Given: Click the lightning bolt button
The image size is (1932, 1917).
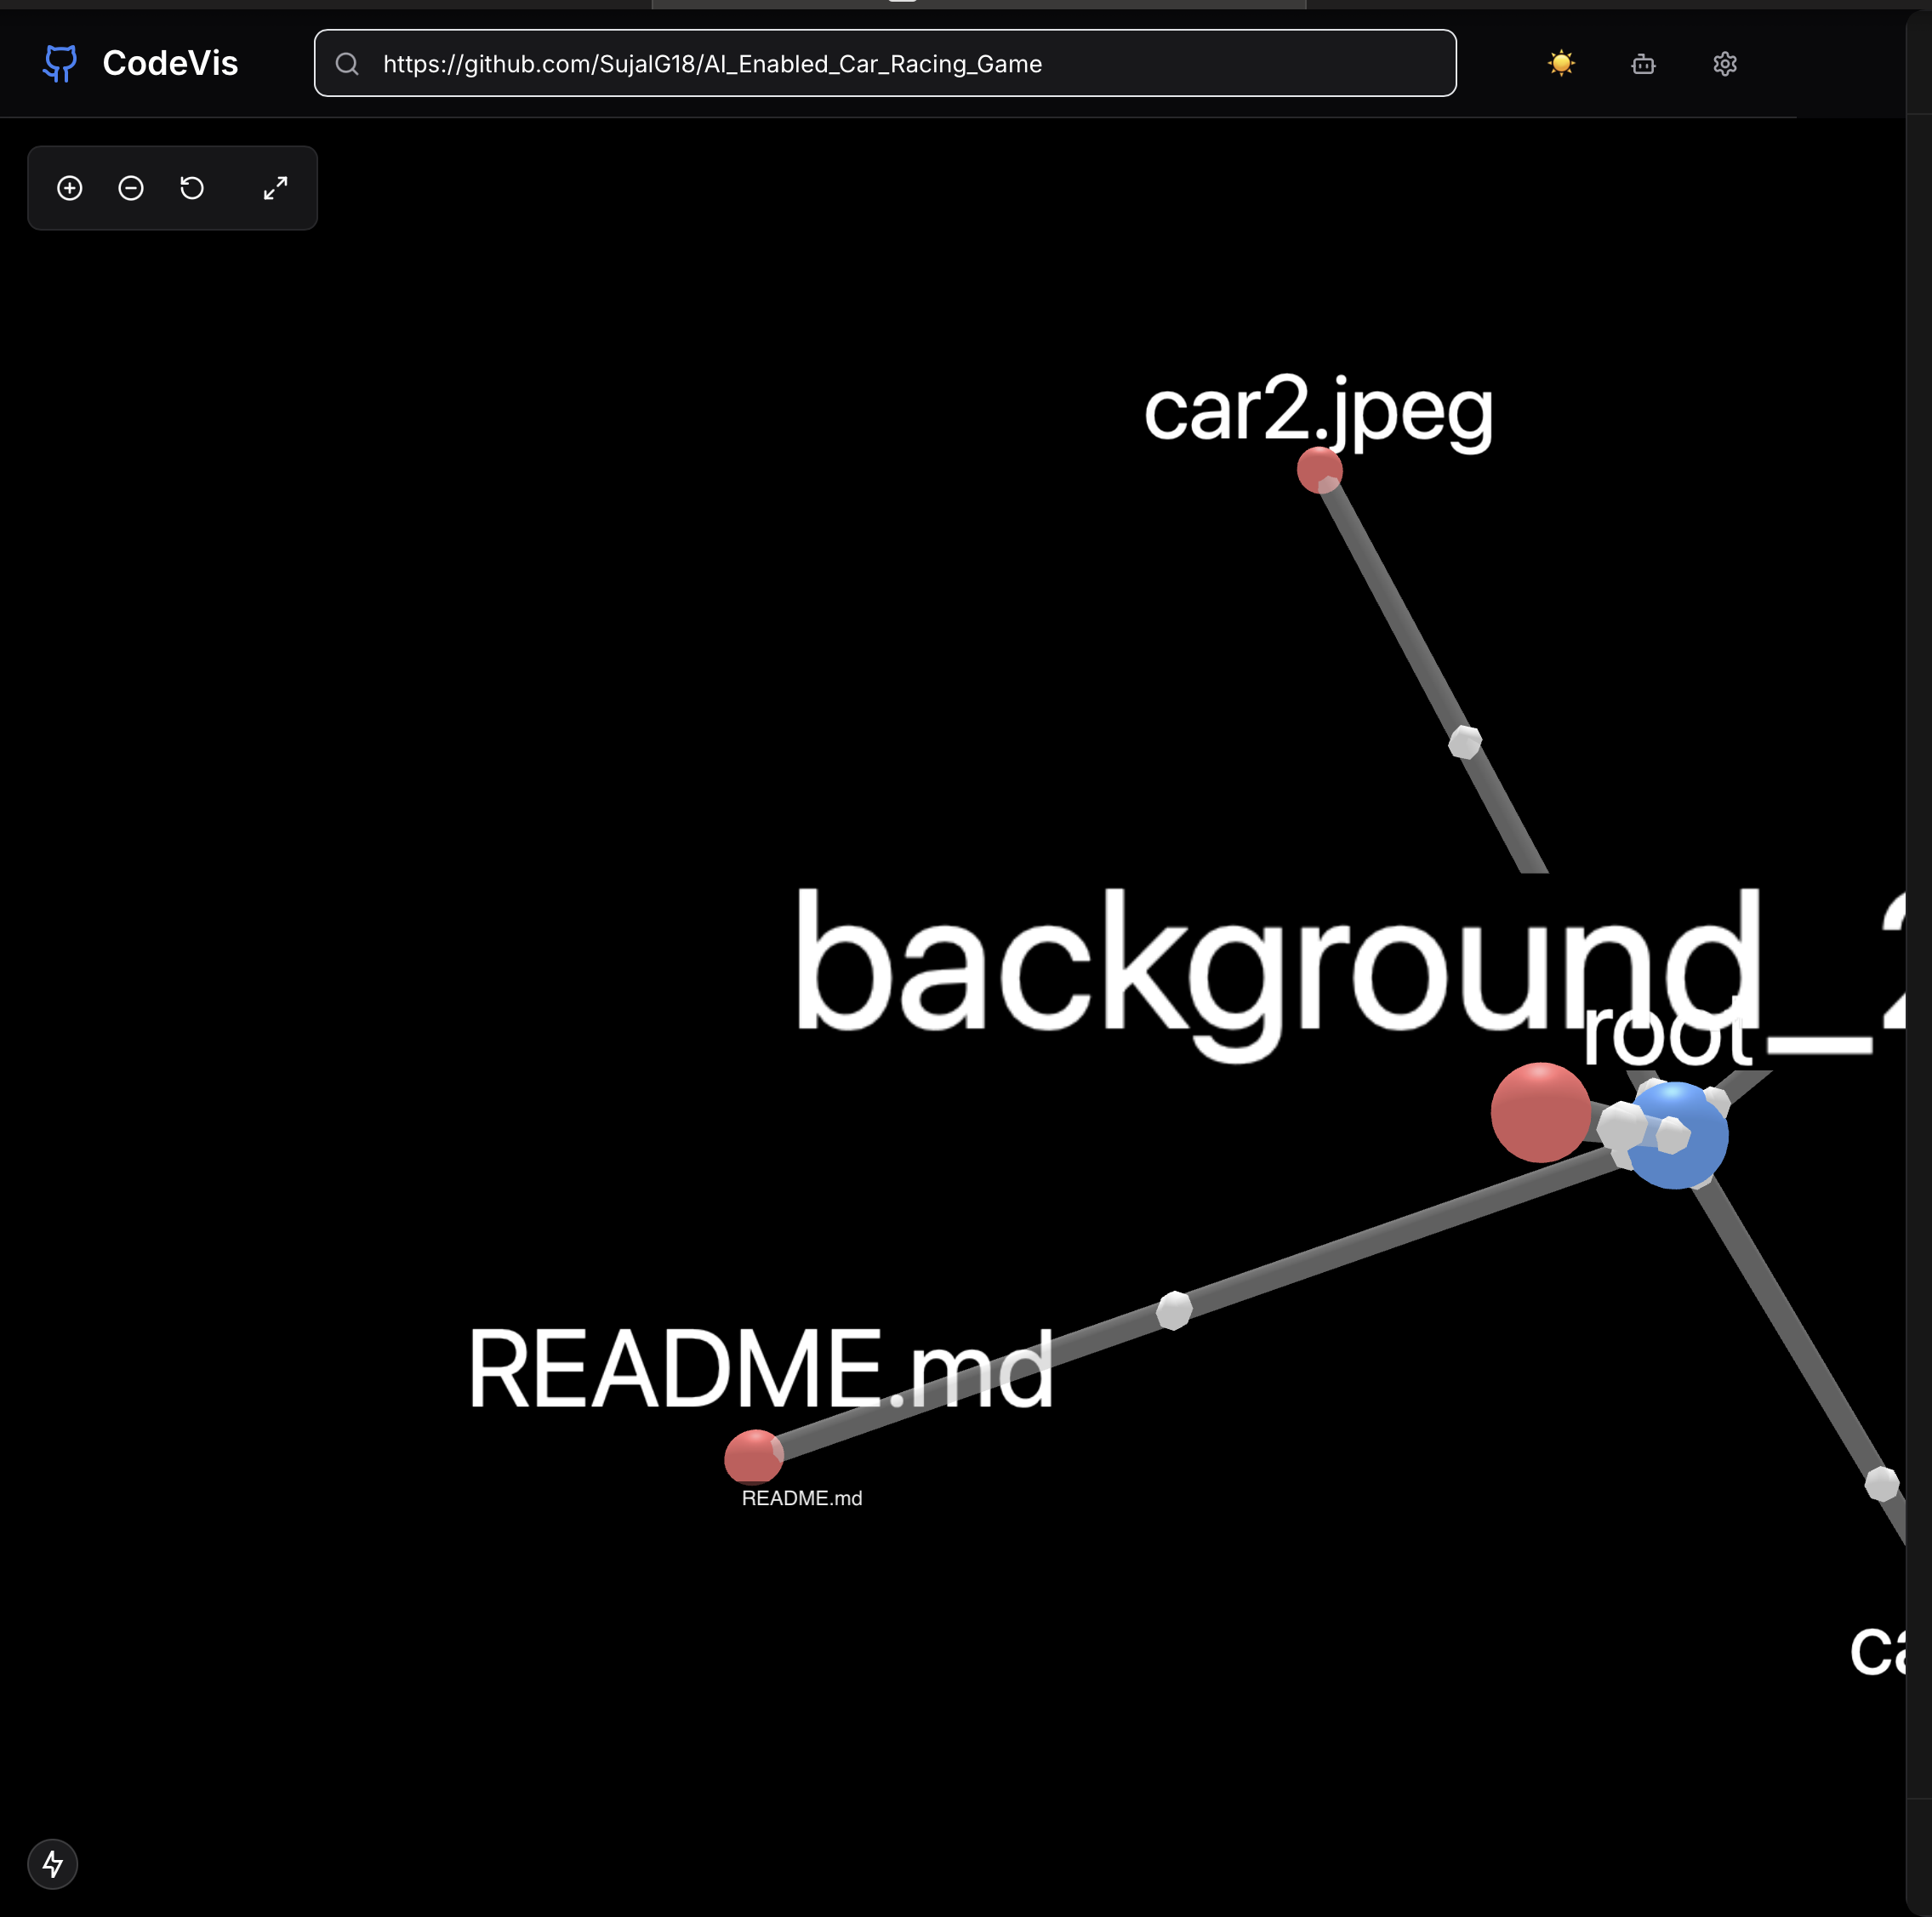Looking at the screenshot, I should click(52, 1864).
